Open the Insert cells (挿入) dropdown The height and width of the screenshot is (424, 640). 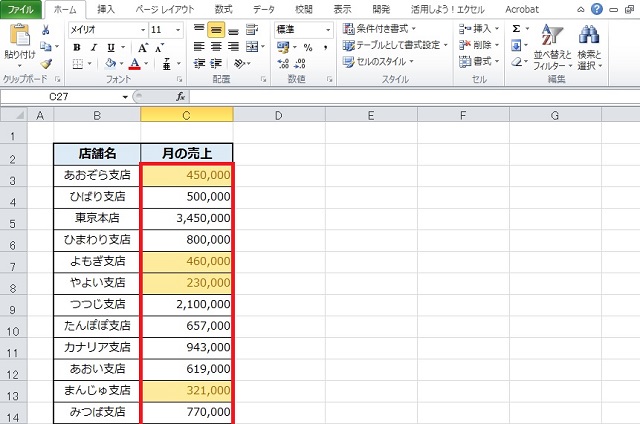pos(497,29)
